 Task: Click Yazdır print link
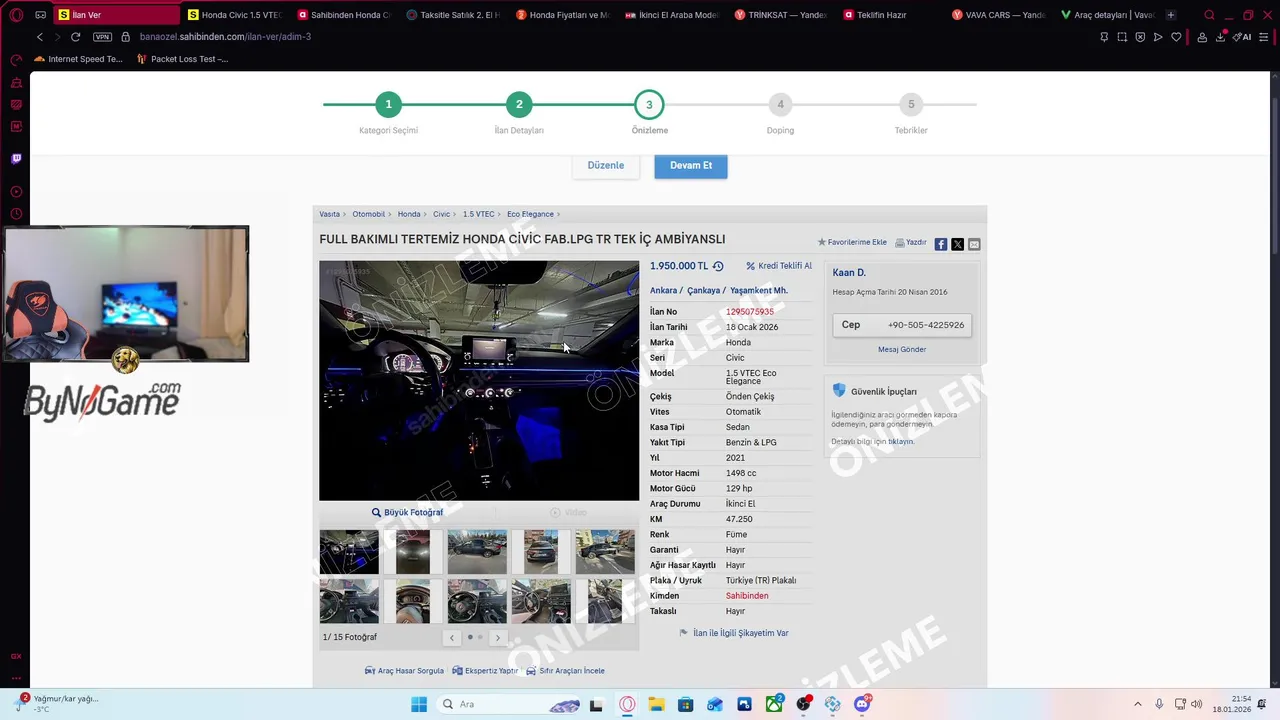(x=910, y=242)
